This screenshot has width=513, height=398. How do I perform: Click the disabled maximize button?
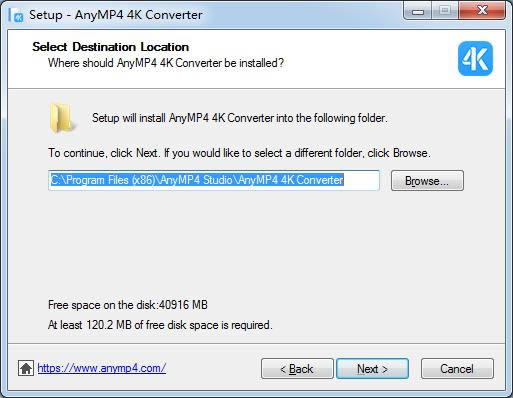click(445, 11)
